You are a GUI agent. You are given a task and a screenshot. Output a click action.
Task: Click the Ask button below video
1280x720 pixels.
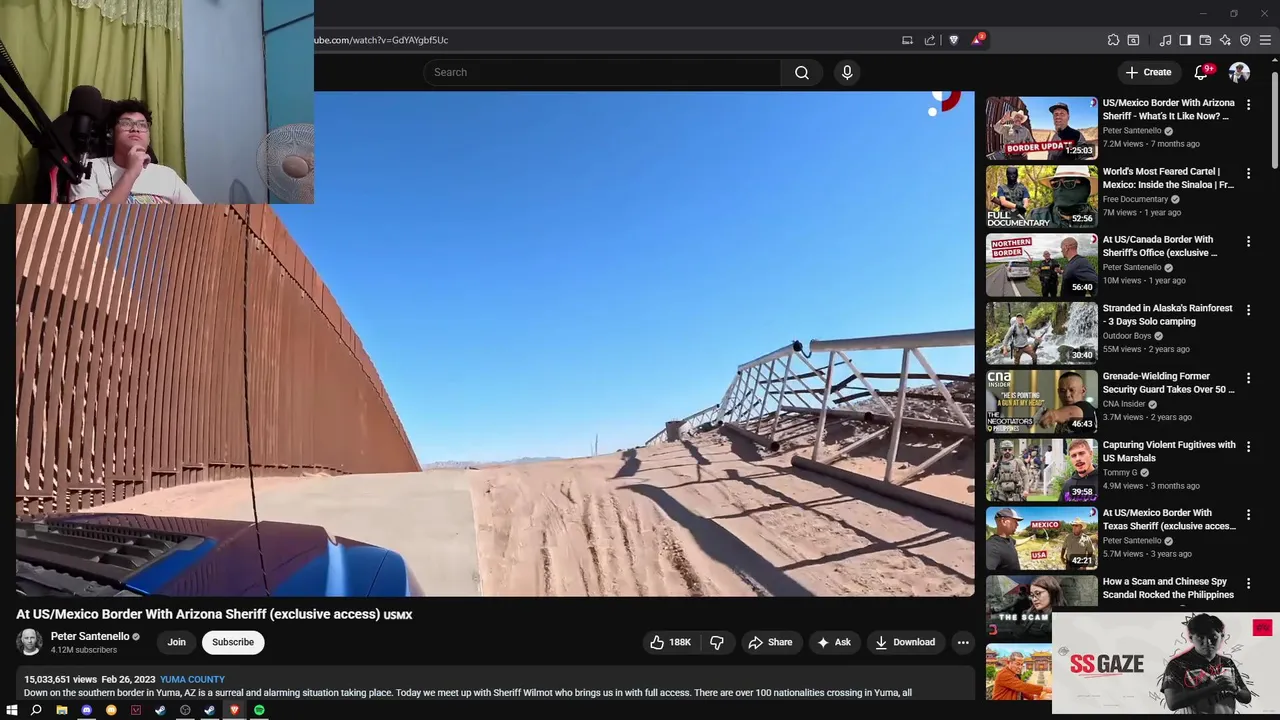pyautogui.click(x=834, y=642)
